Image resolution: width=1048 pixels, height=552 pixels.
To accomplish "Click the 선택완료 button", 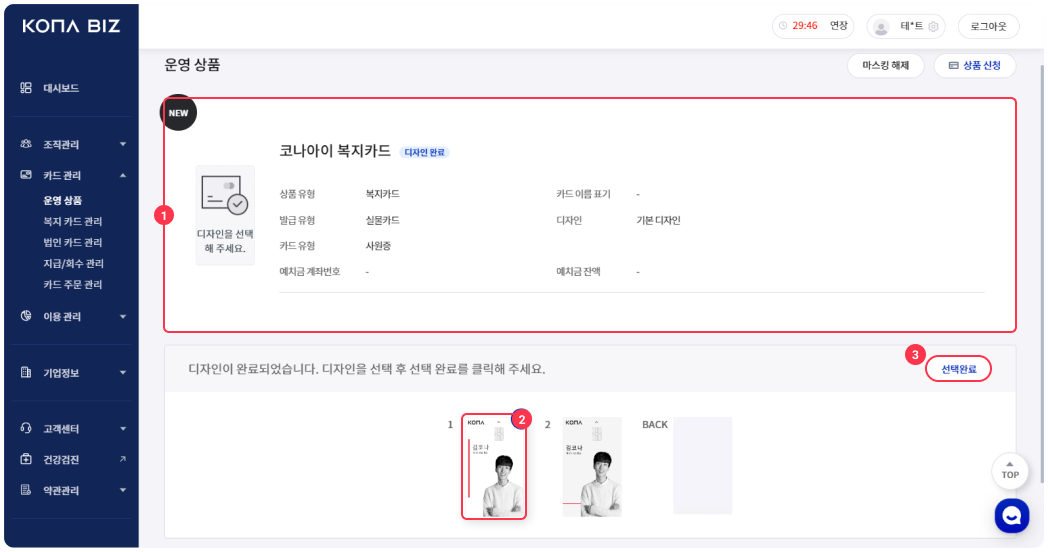I will click(958, 369).
